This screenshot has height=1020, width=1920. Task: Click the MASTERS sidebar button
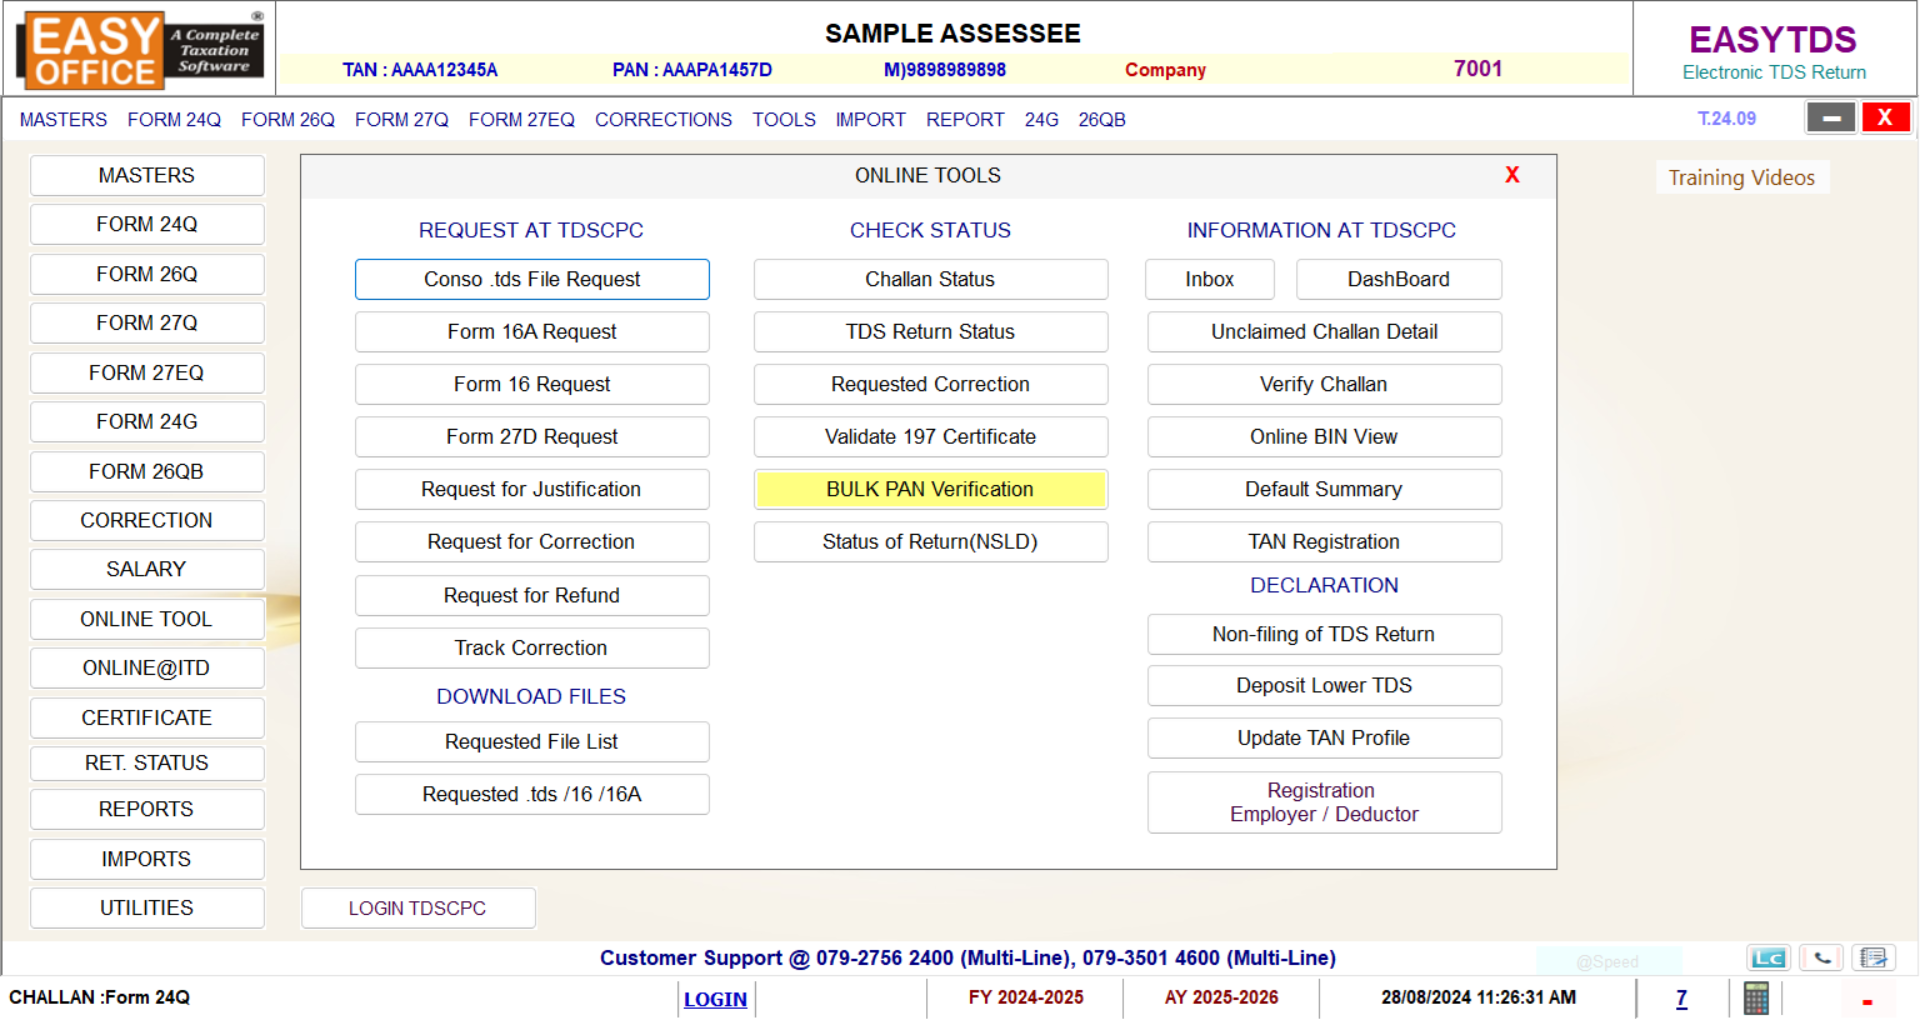click(147, 176)
